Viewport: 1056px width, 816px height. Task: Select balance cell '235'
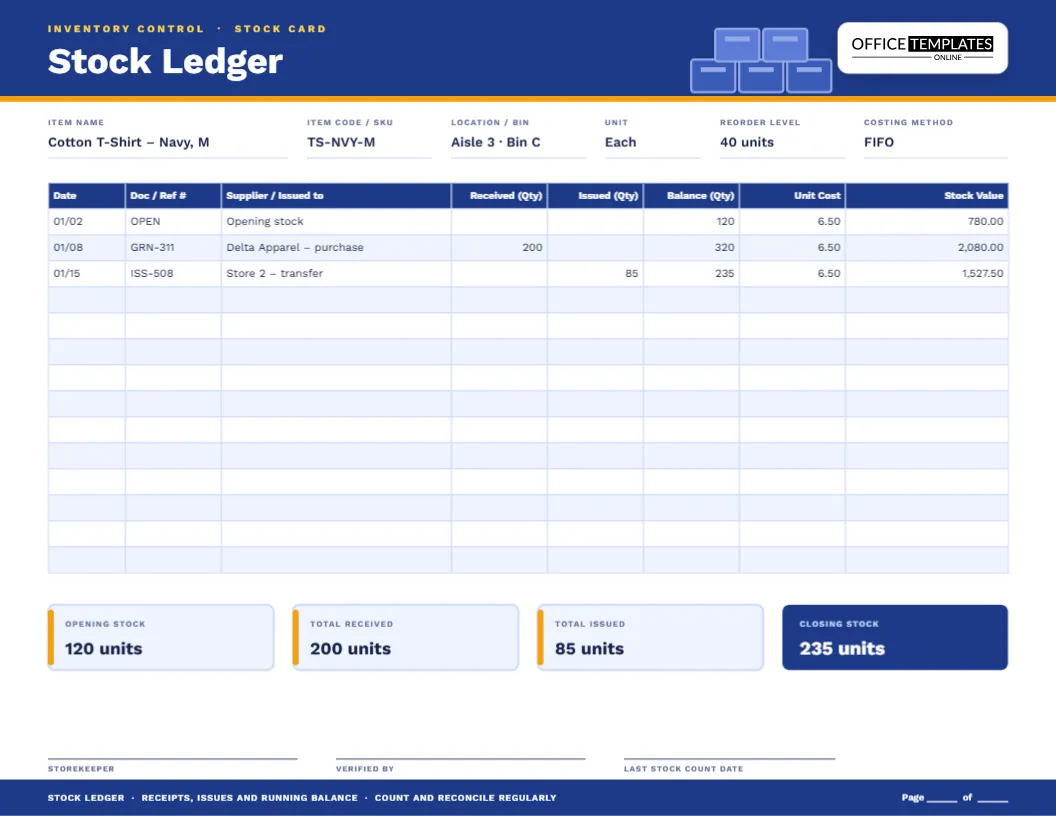(x=692, y=273)
